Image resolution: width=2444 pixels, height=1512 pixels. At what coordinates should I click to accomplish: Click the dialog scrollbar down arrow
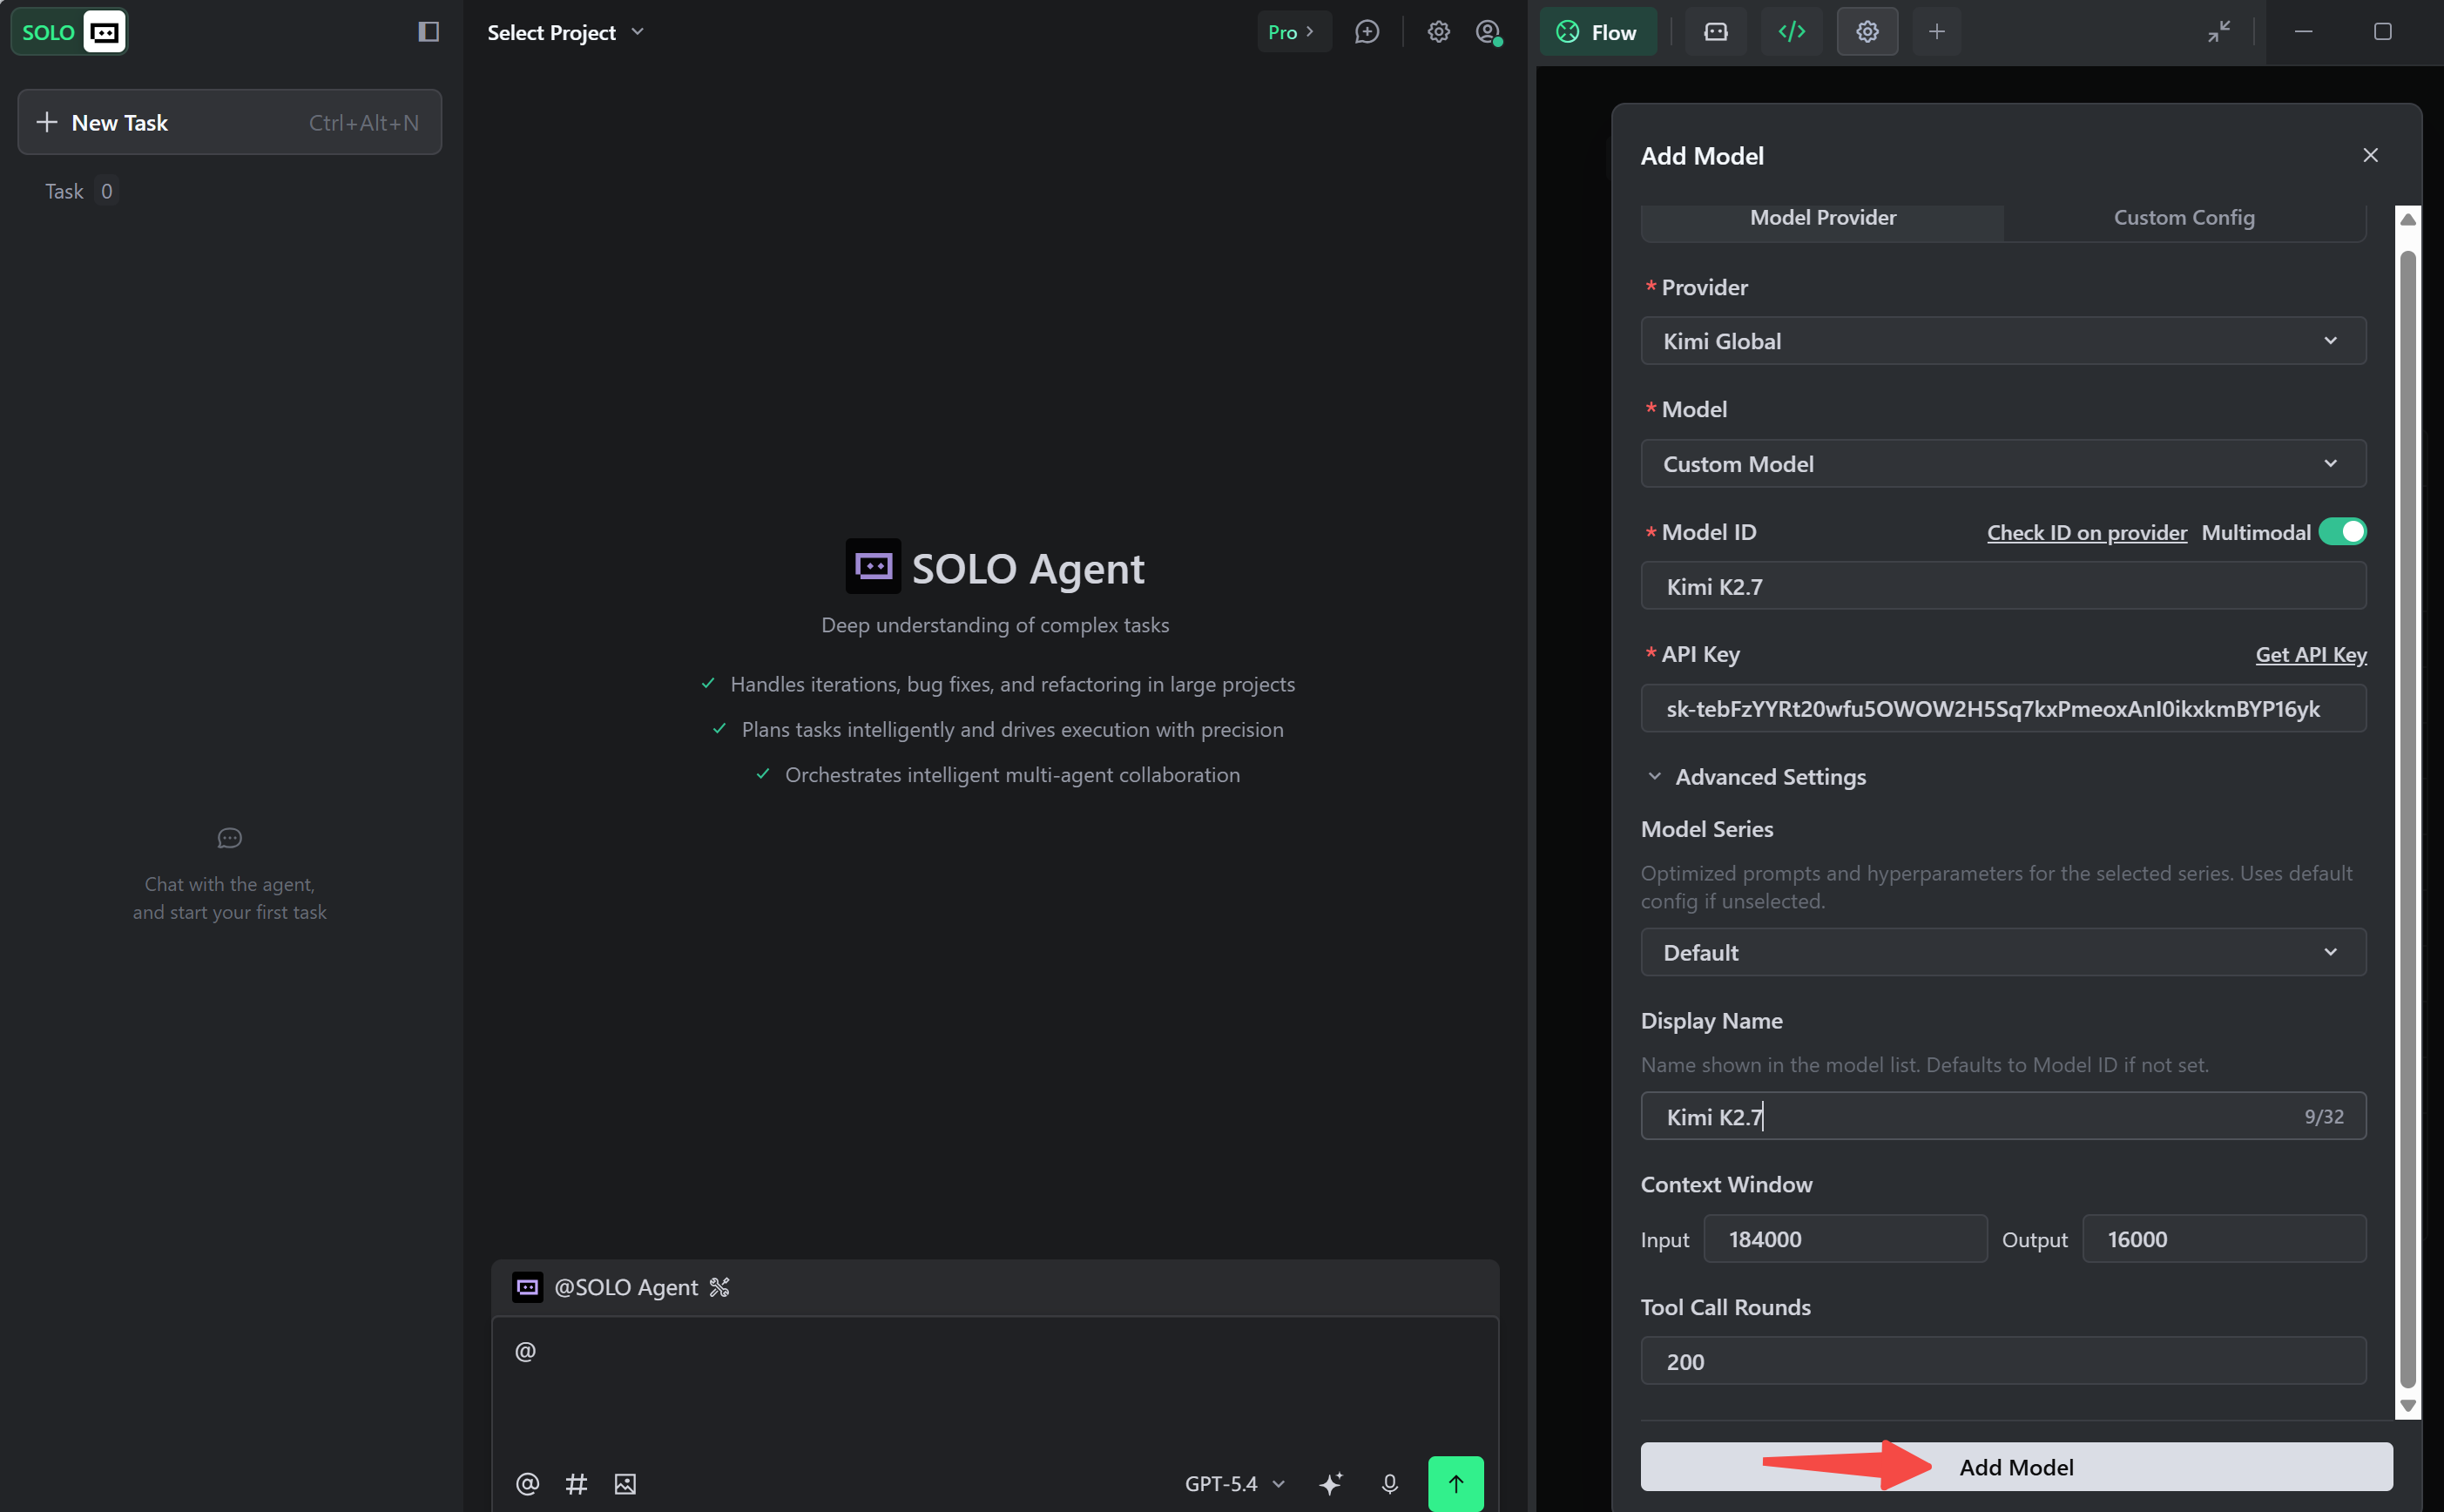click(x=2408, y=1406)
